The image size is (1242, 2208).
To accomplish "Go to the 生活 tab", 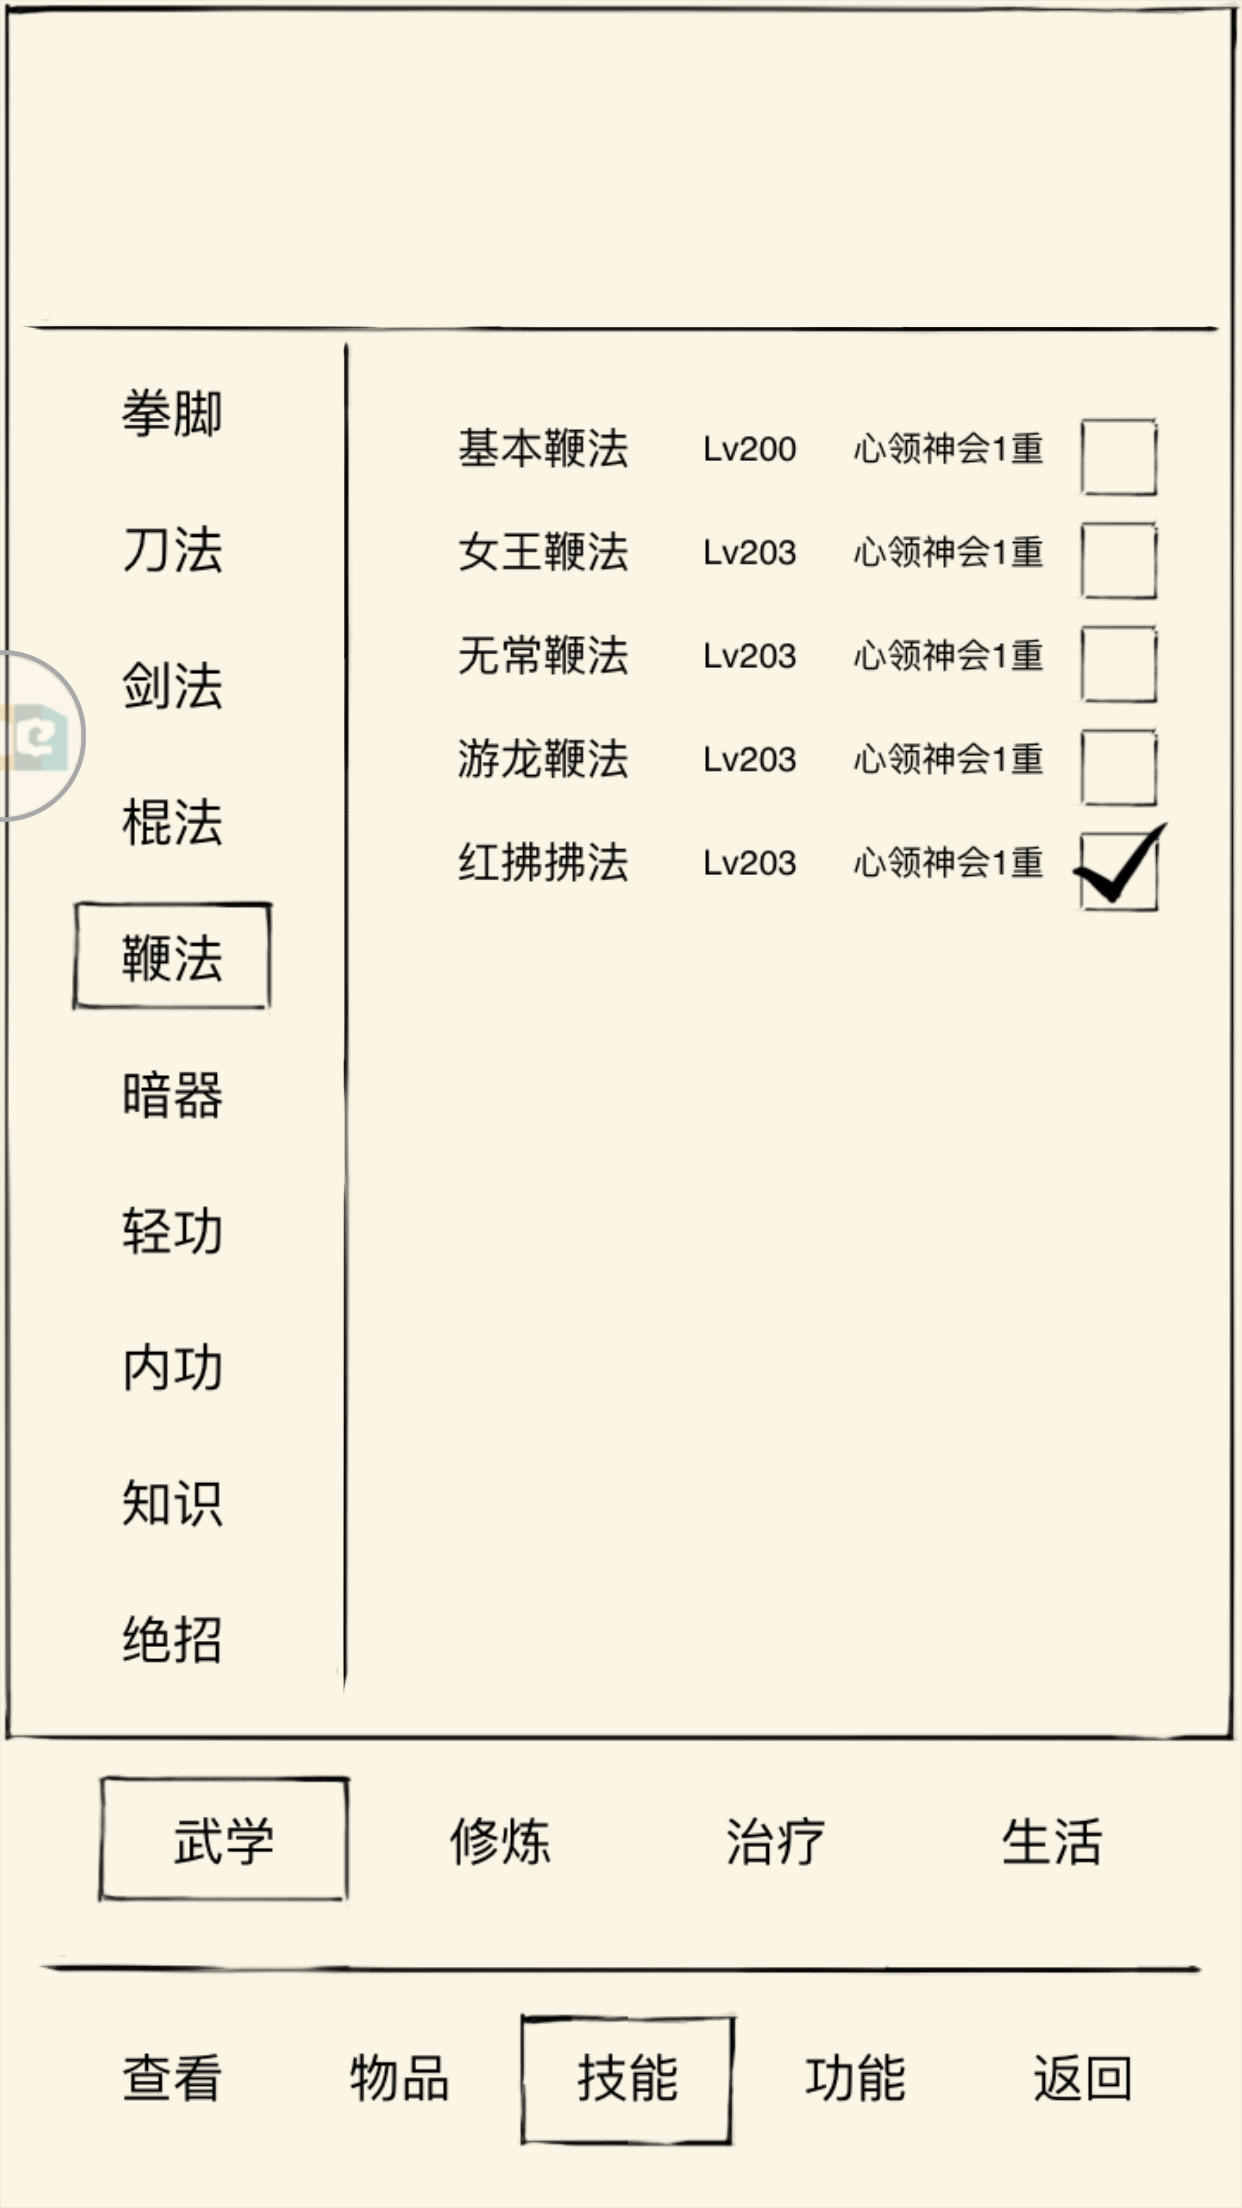I will 1052,1841.
